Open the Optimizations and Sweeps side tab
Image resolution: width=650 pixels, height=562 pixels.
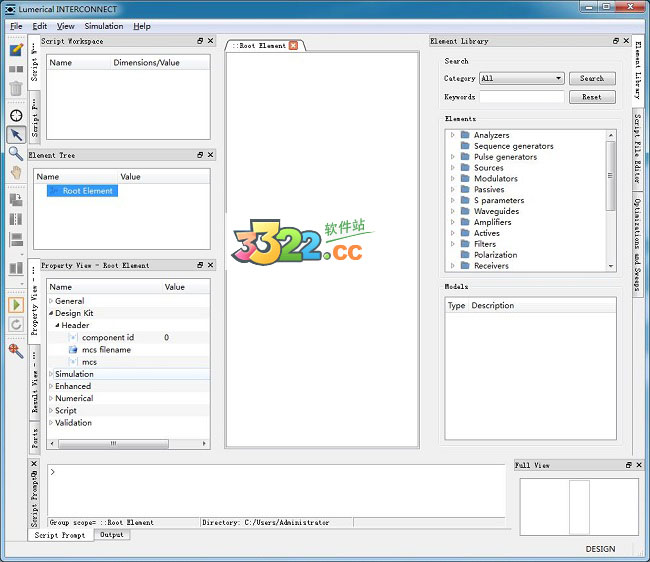click(638, 245)
